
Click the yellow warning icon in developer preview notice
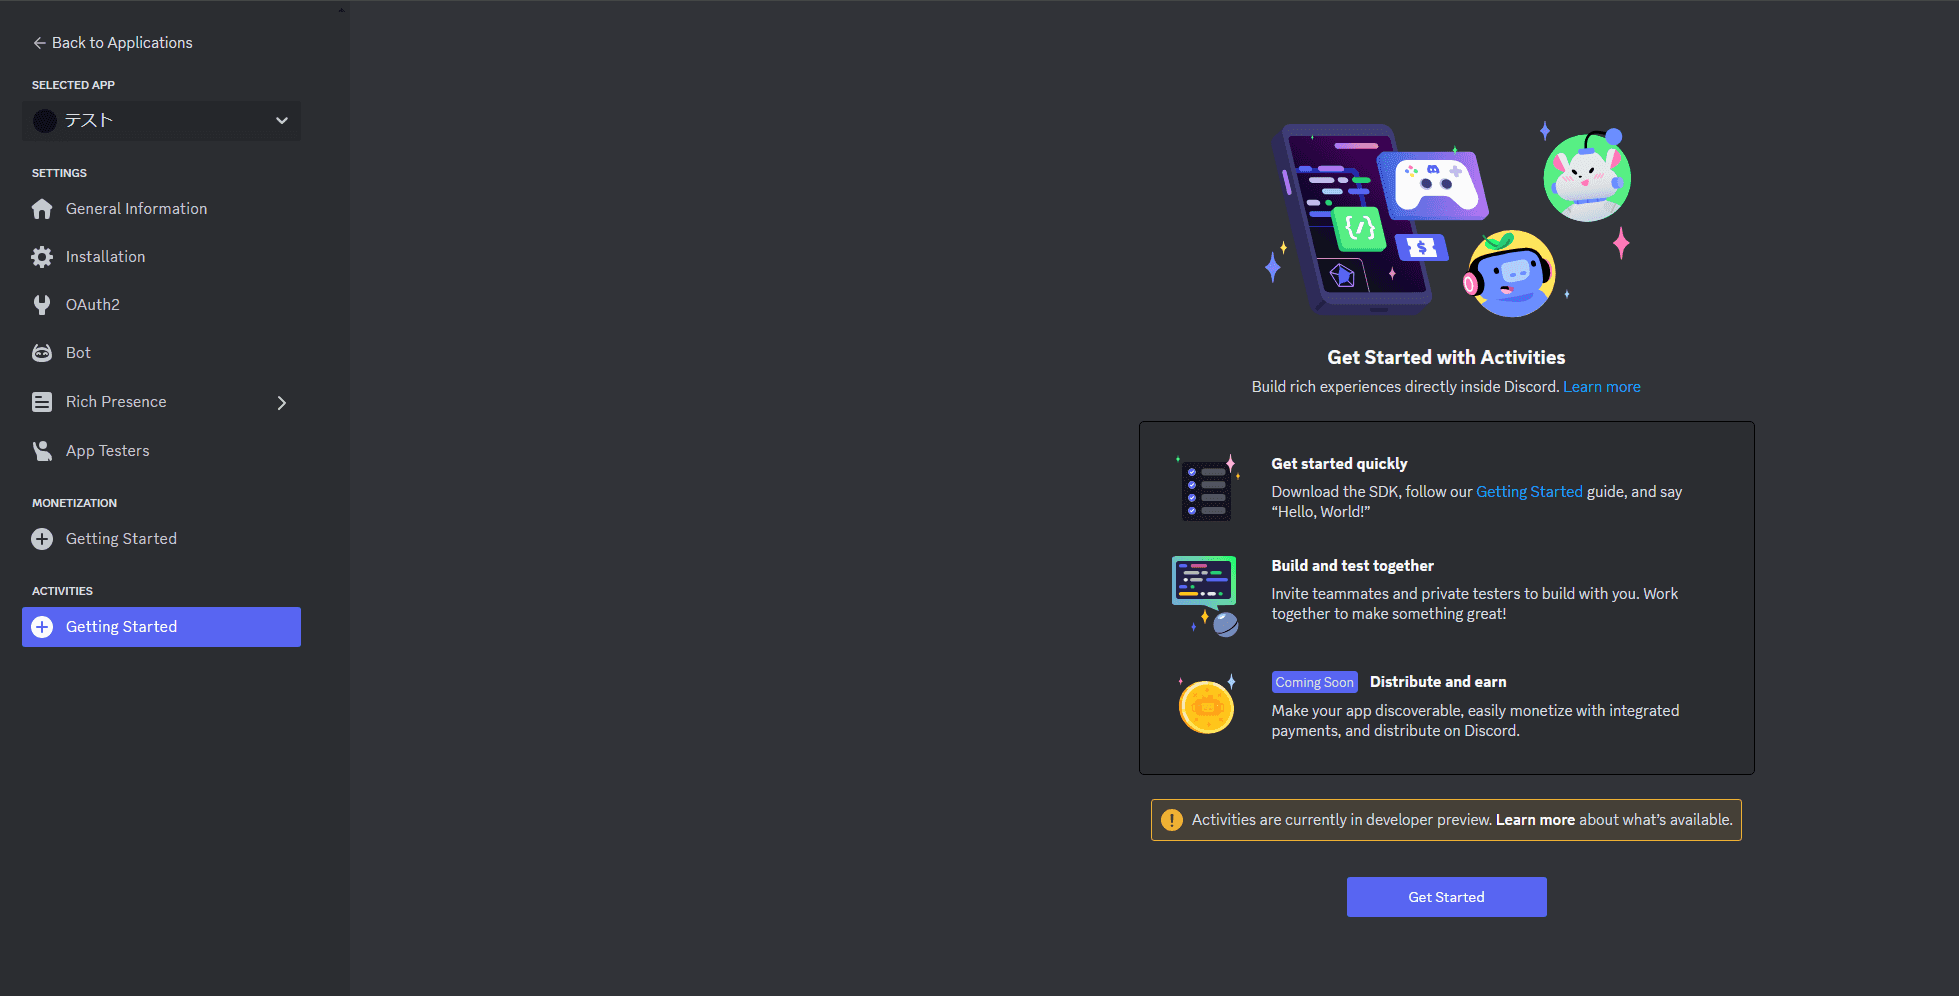point(1172,820)
